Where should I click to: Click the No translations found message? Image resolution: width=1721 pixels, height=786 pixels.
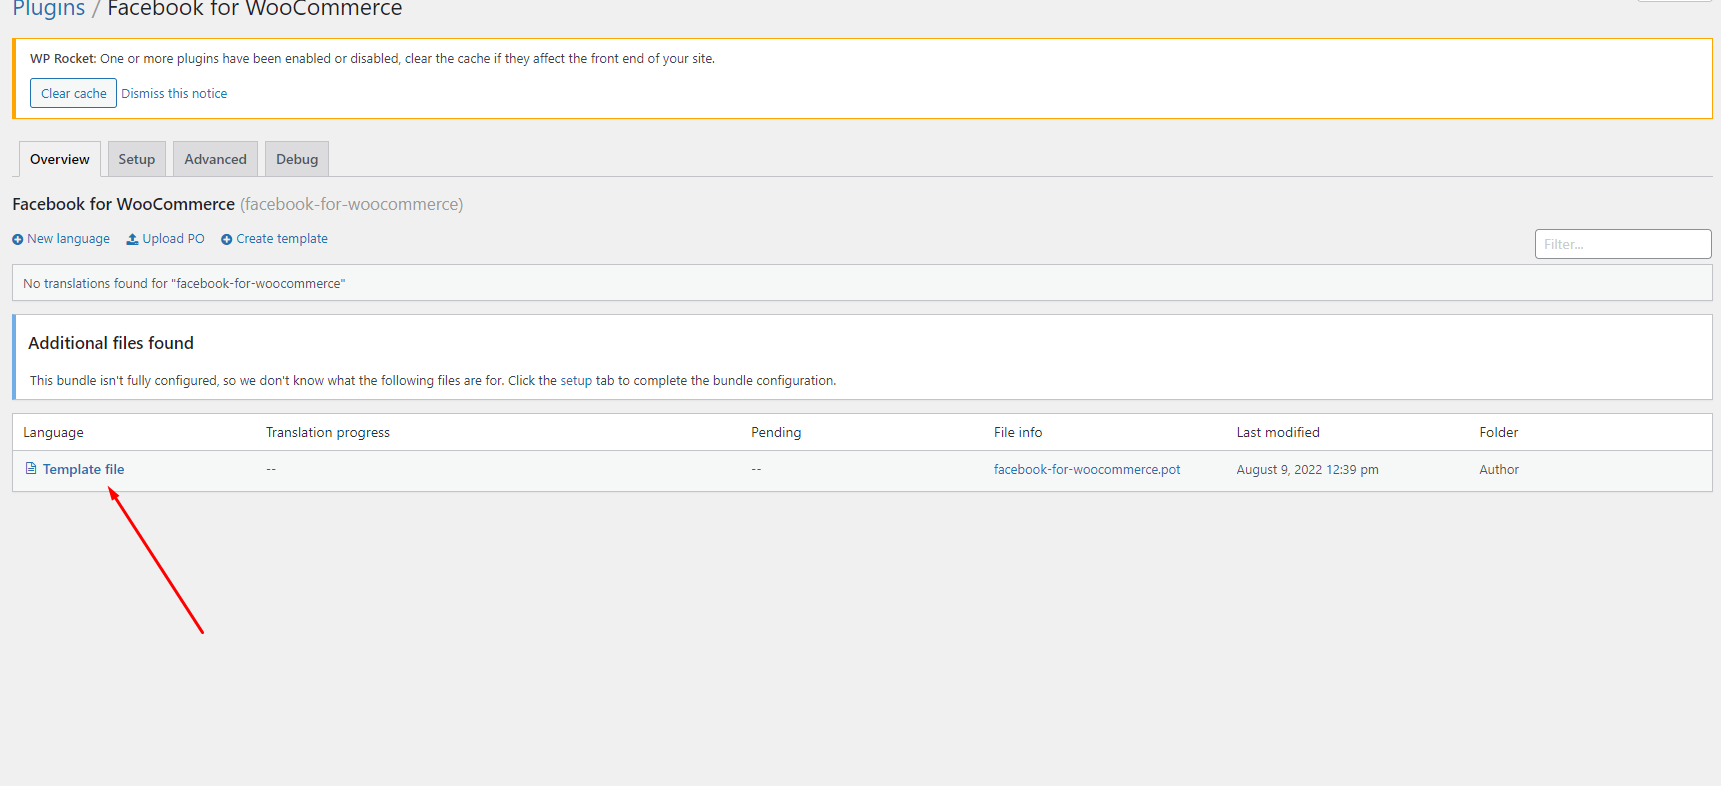[184, 283]
